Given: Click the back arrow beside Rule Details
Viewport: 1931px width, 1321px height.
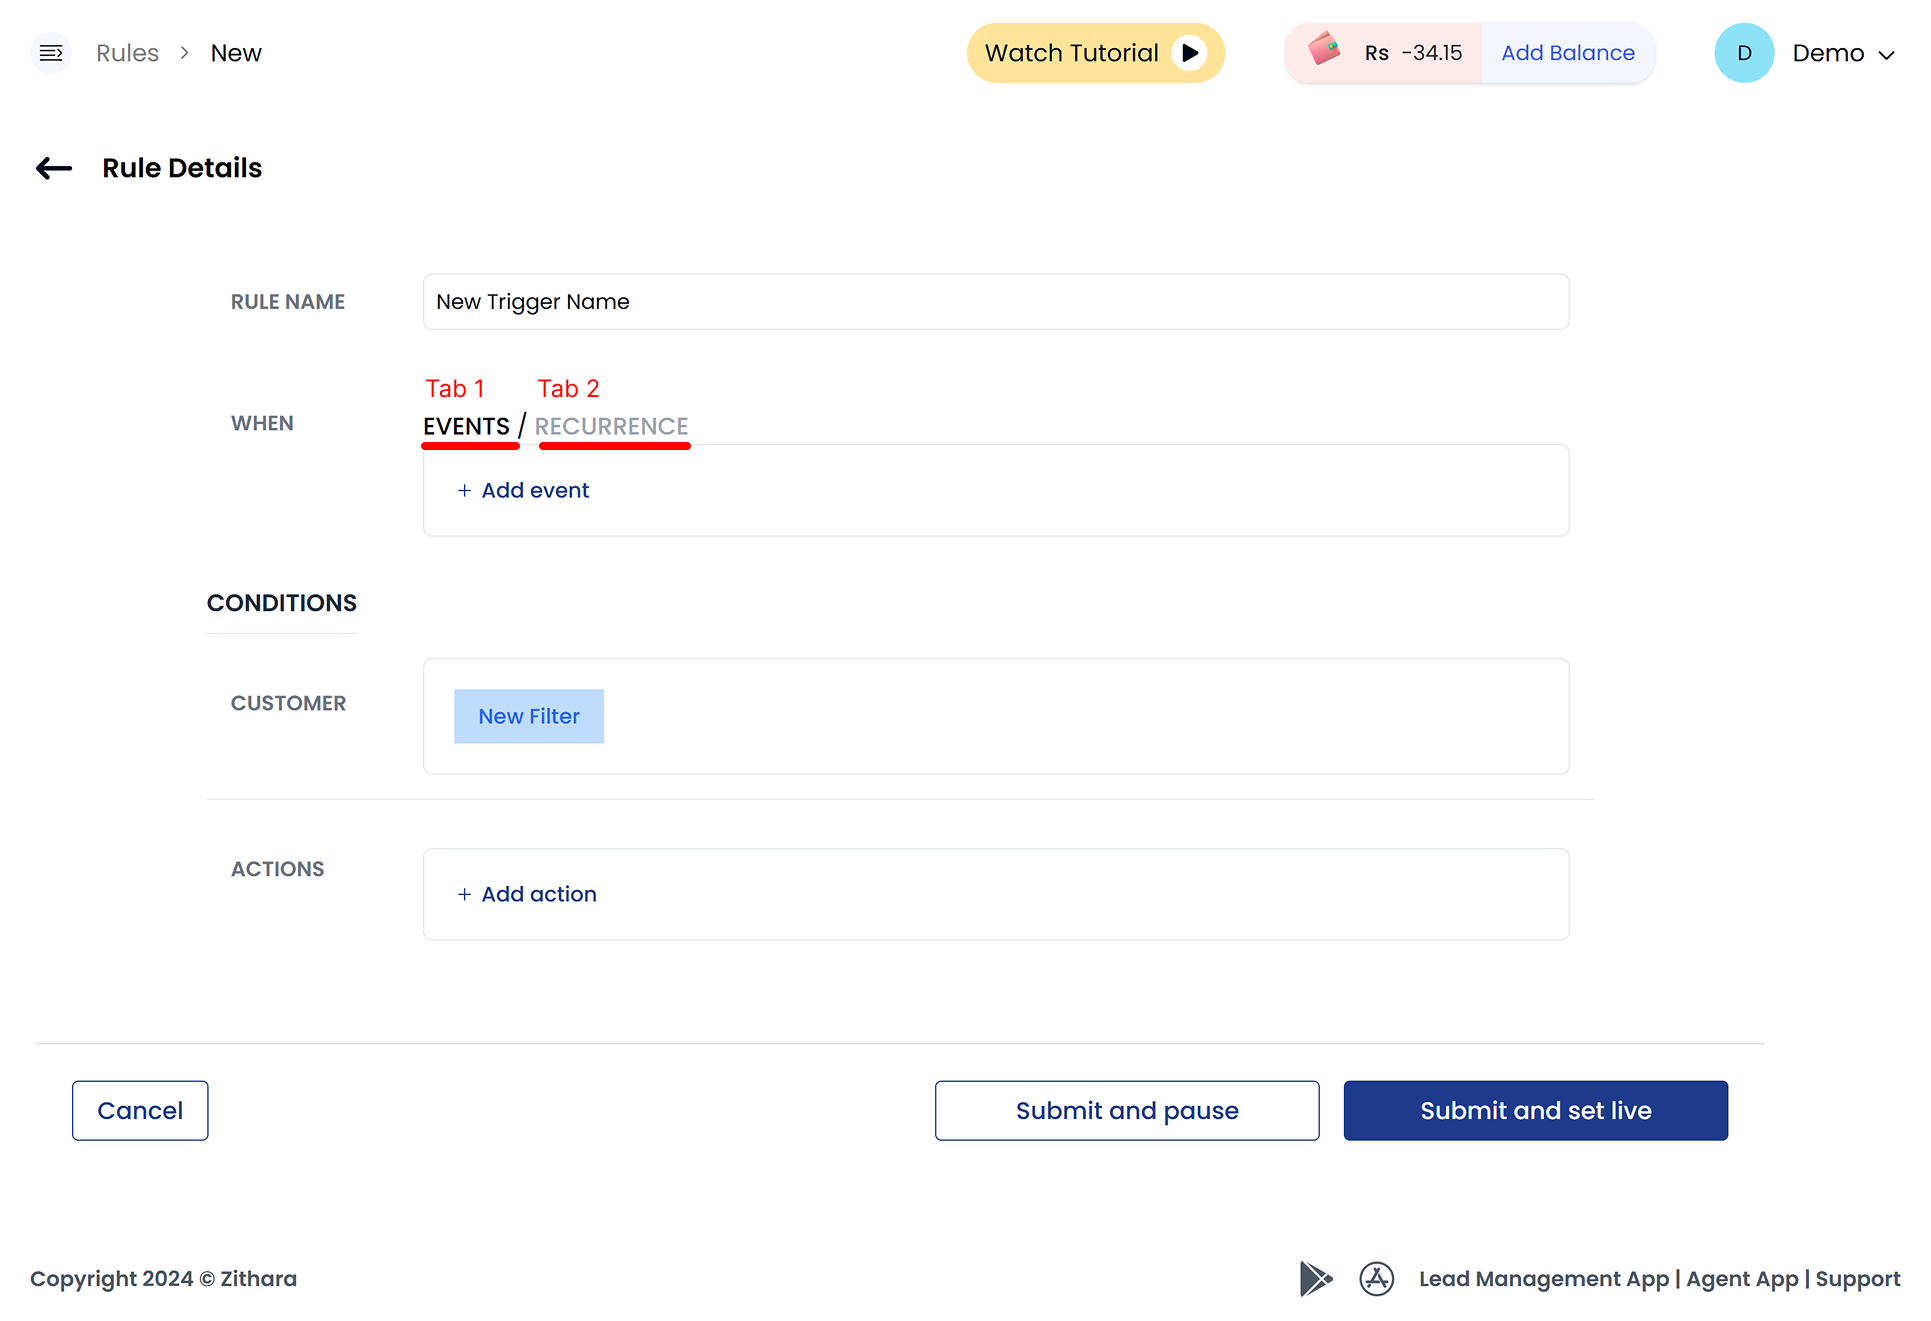Looking at the screenshot, I should [x=54, y=169].
